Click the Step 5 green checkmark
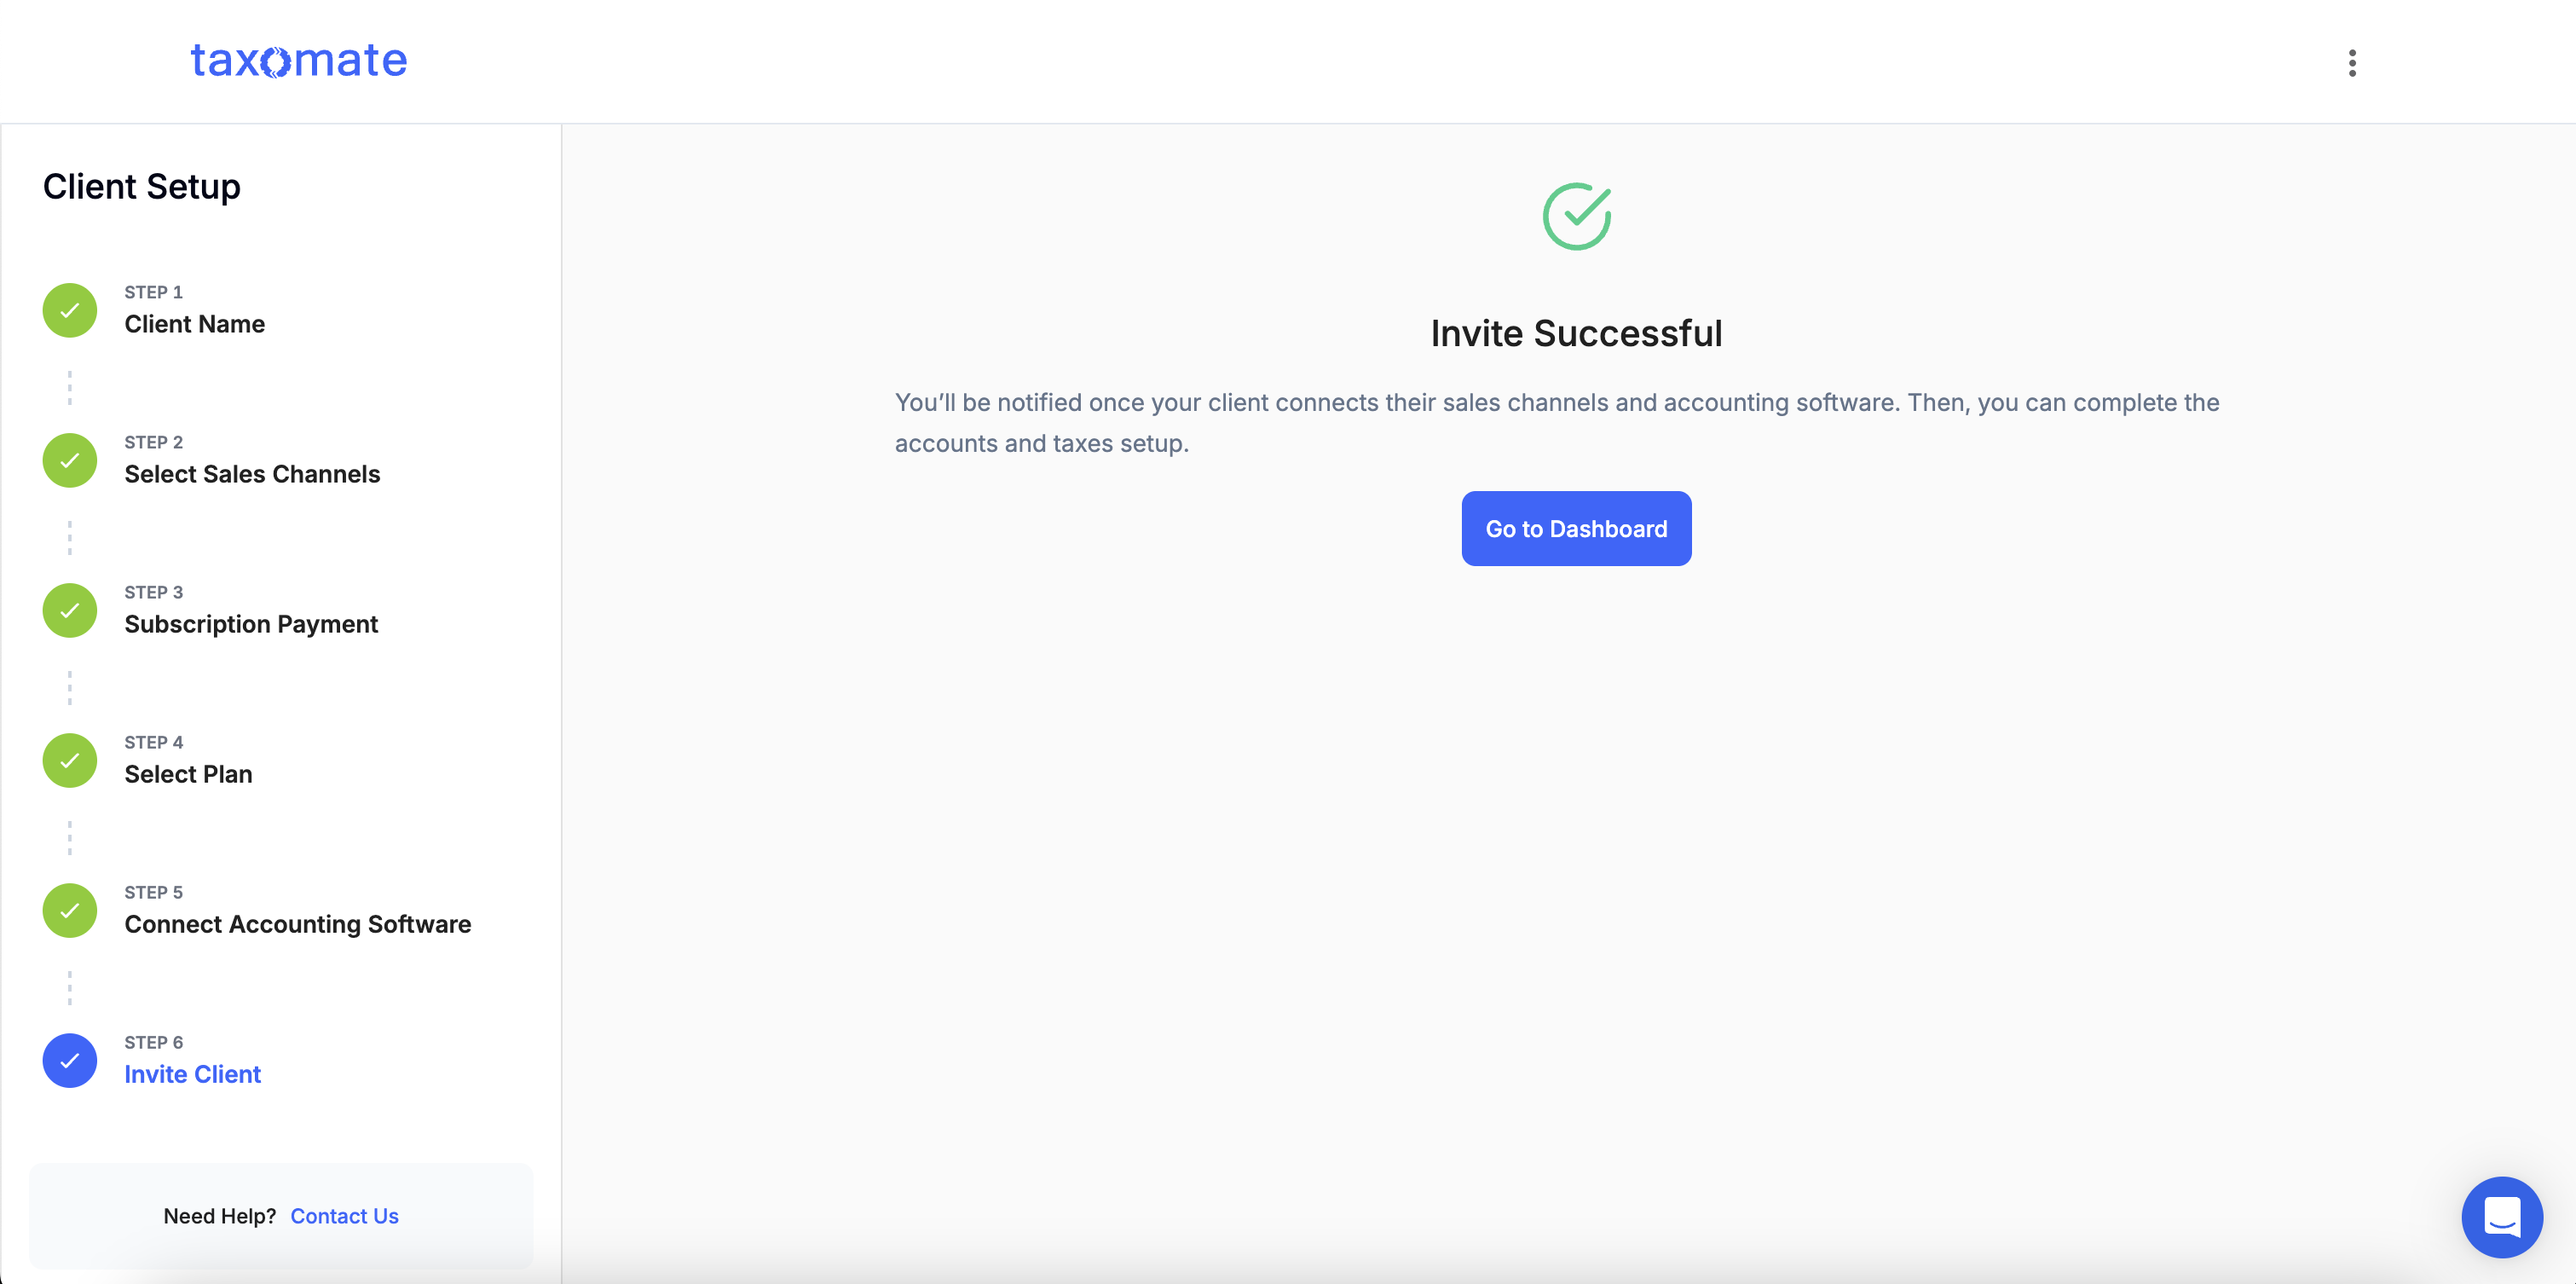Viewport: 2576px width, 1284px height. click(70, 910)
